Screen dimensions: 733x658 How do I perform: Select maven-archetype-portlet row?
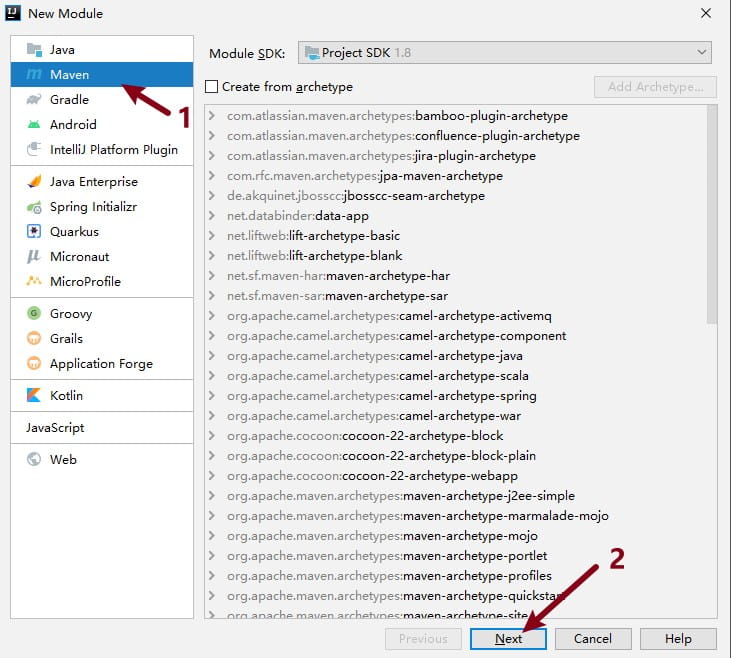pyautogui.click(x=456, y=556)
